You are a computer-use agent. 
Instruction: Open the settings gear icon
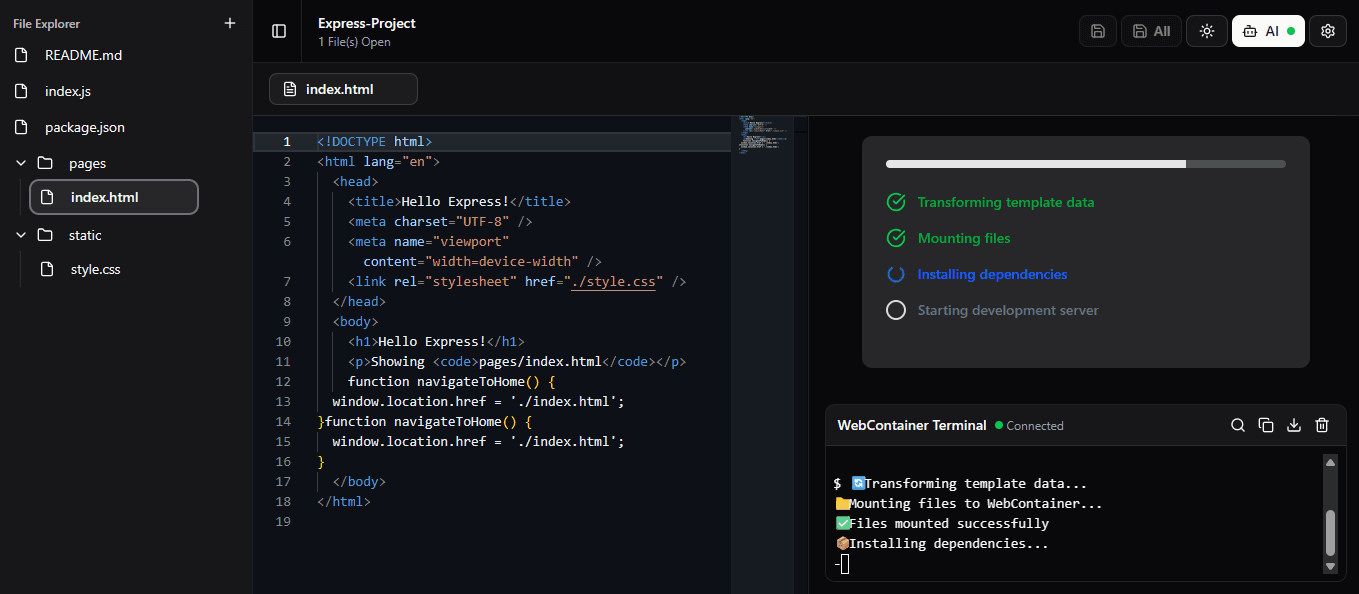click(x=1328, y=31)
